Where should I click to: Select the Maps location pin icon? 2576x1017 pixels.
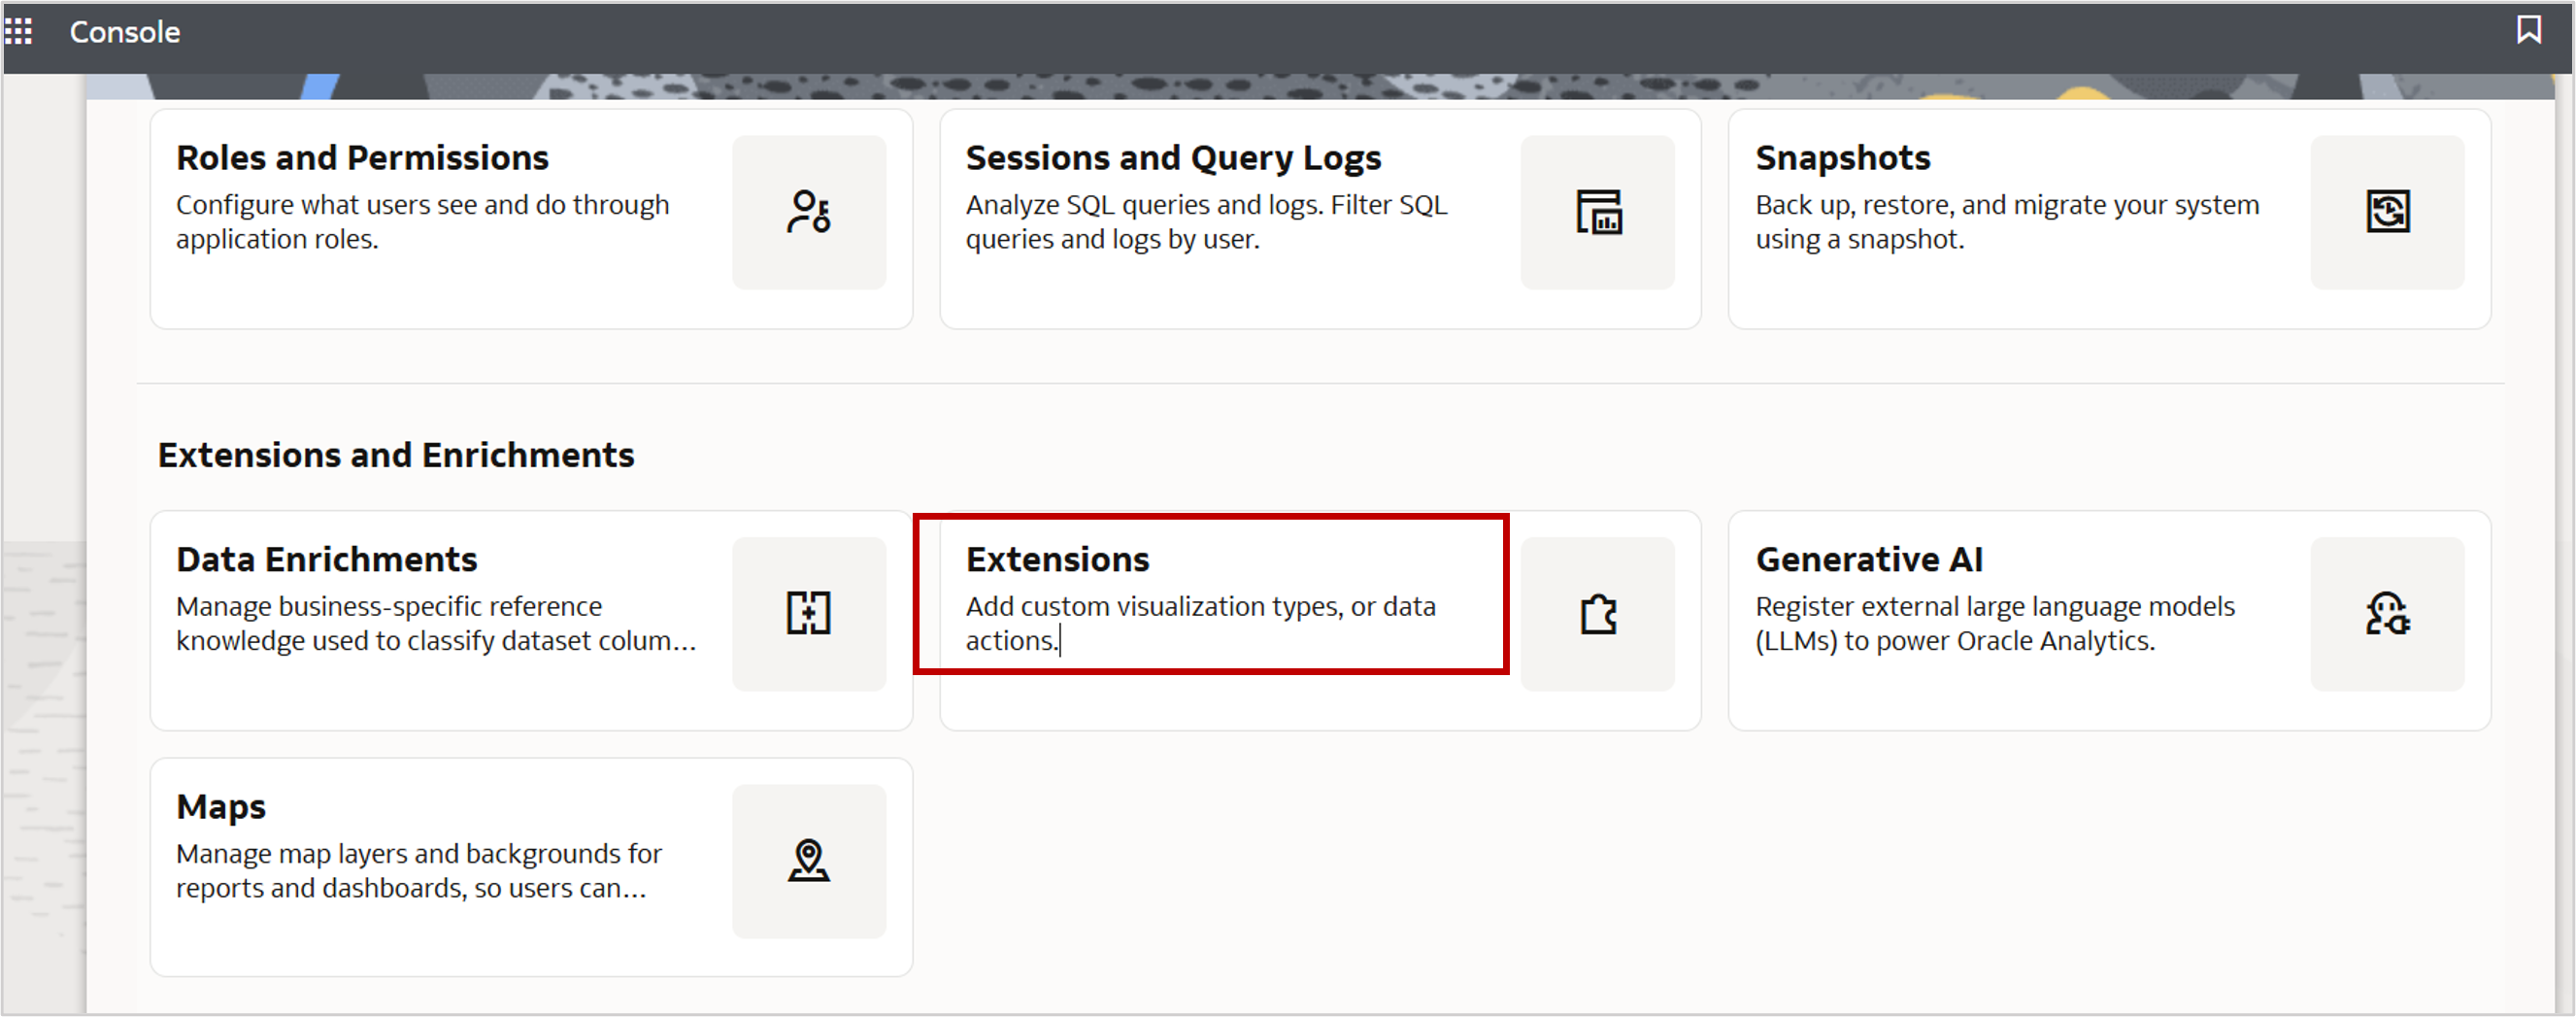tap(809, 860)
